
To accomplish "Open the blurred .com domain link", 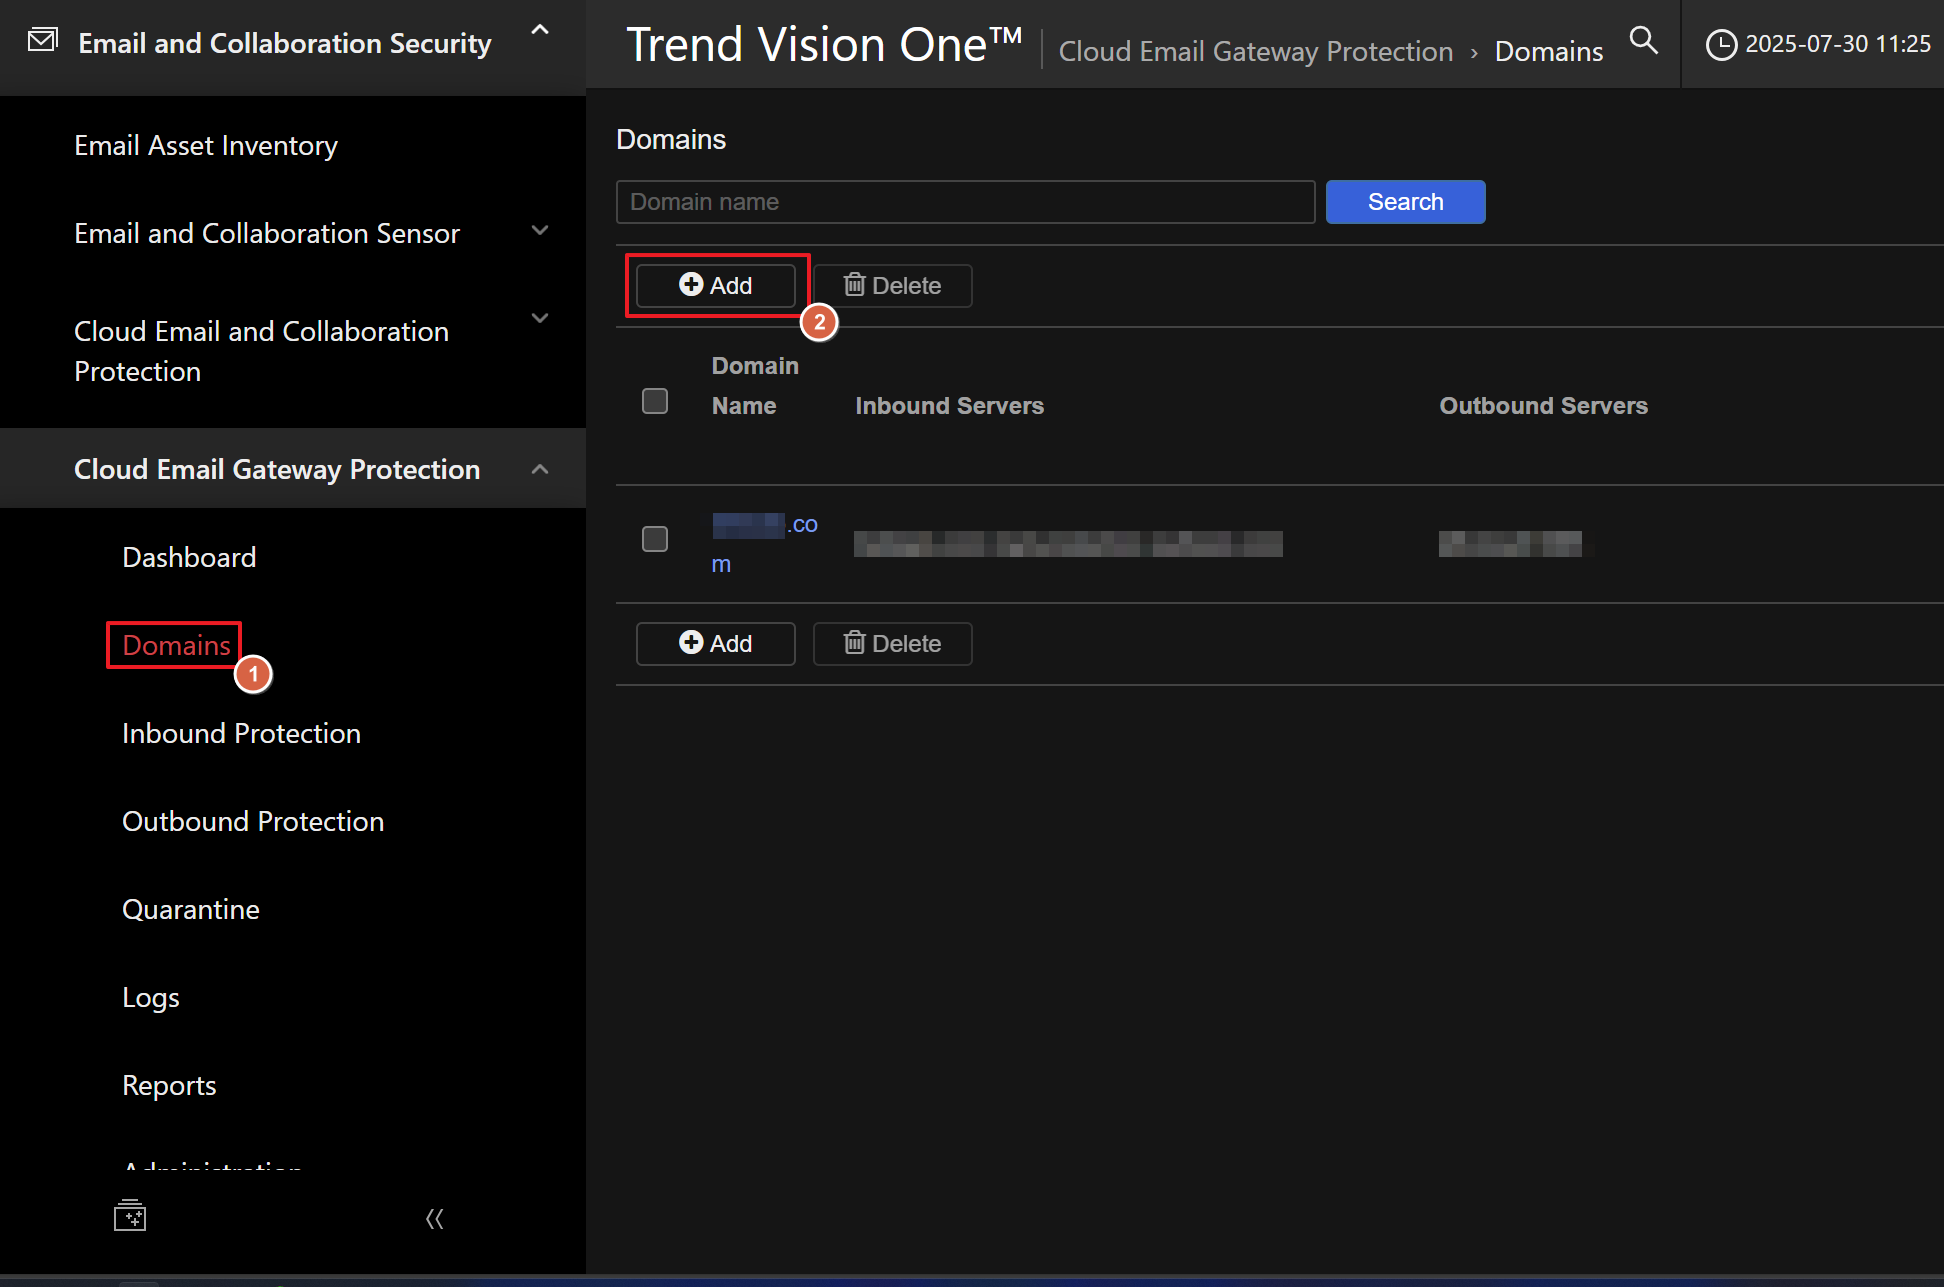I will coord(764,526).
